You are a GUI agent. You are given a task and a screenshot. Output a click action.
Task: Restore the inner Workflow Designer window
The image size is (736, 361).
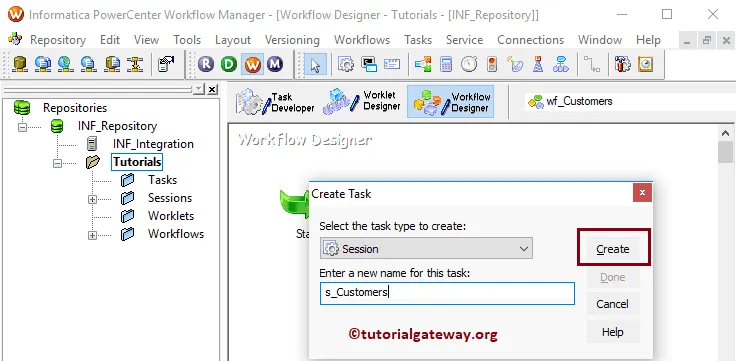(707, 41)
